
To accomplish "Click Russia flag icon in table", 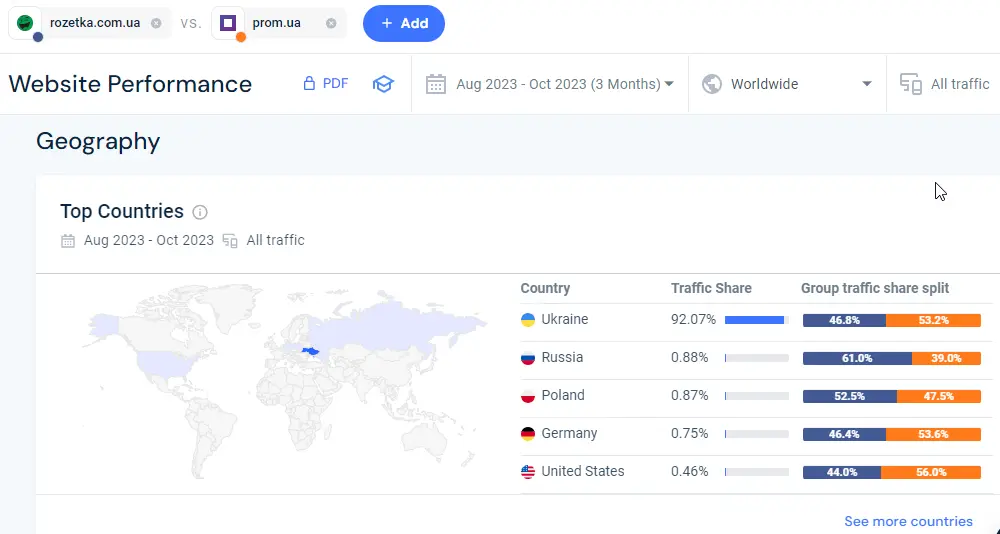I will (x=527, y=358).
